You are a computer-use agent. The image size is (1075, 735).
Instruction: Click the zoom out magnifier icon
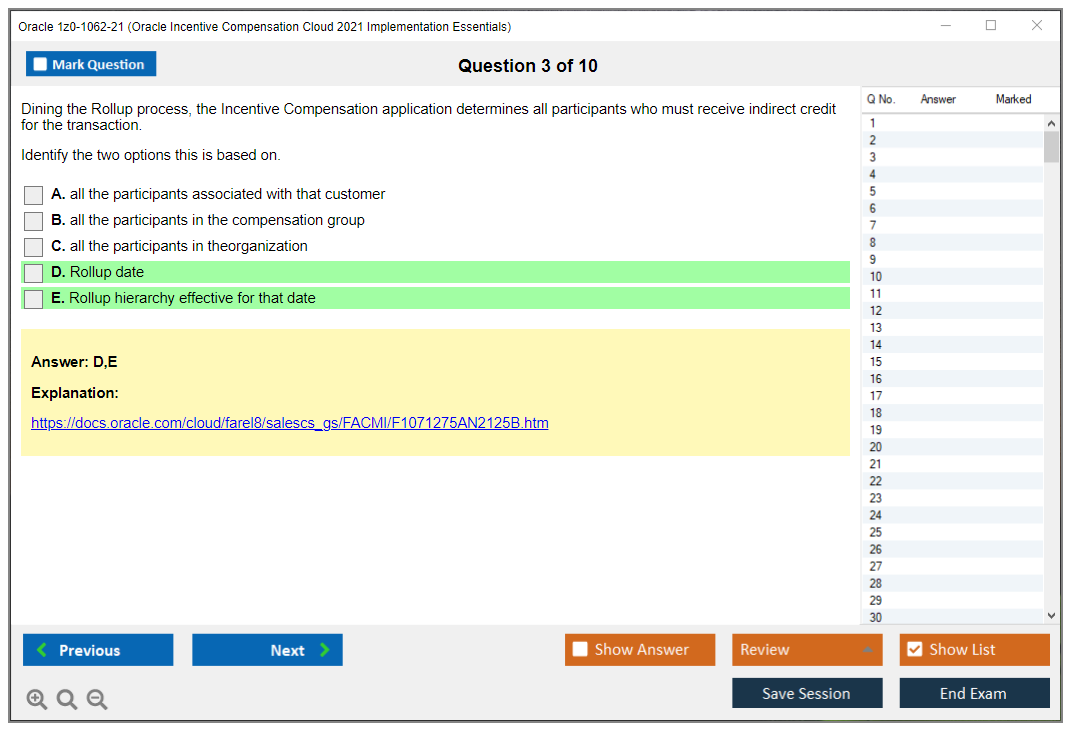pos(96,699)
